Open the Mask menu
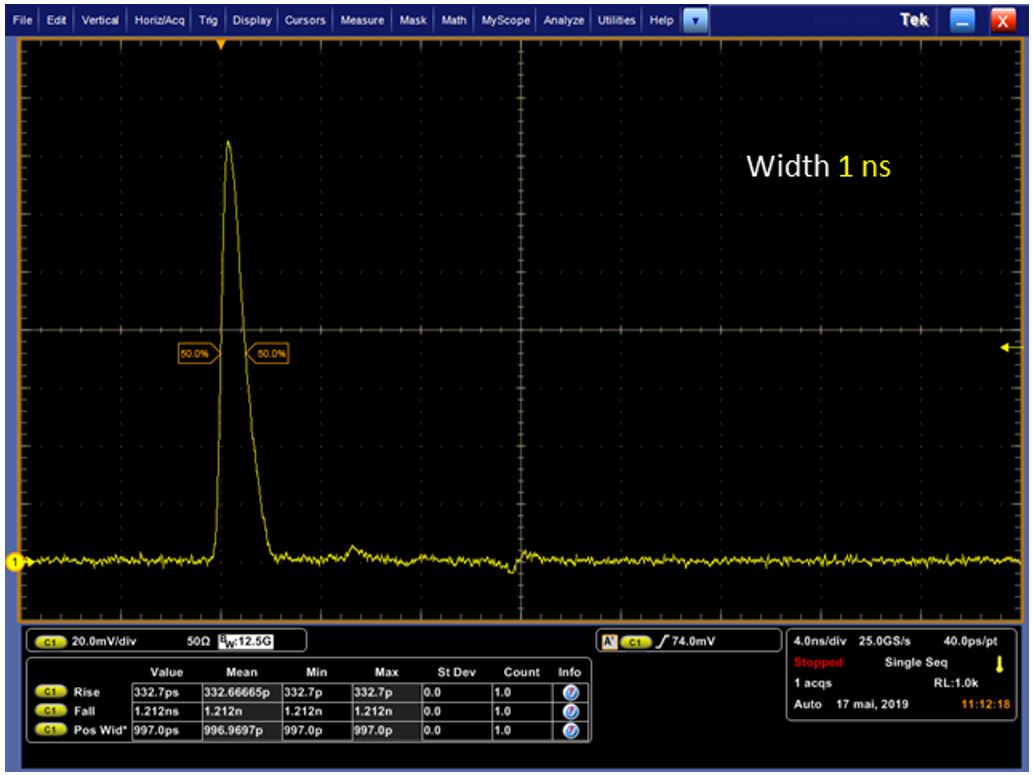This screenshot has height=775, width=1033. tap(413, 20)
